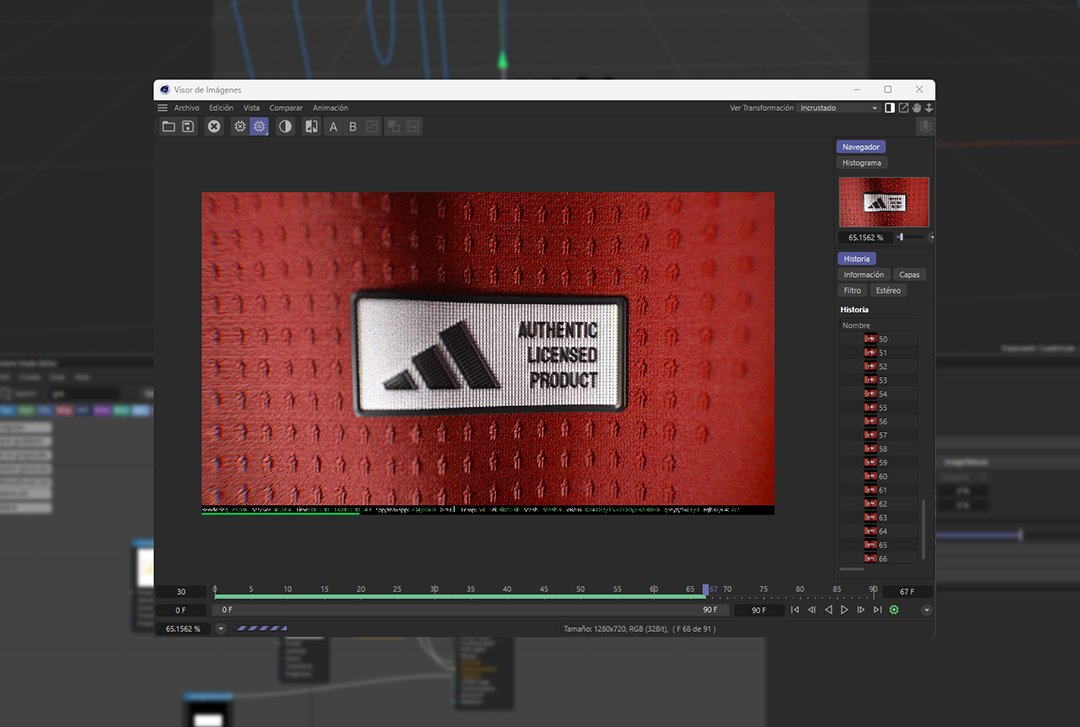Select history frame 63
Image resolution: width=1080 pixels, height=727 pixels.
[878, 518]
